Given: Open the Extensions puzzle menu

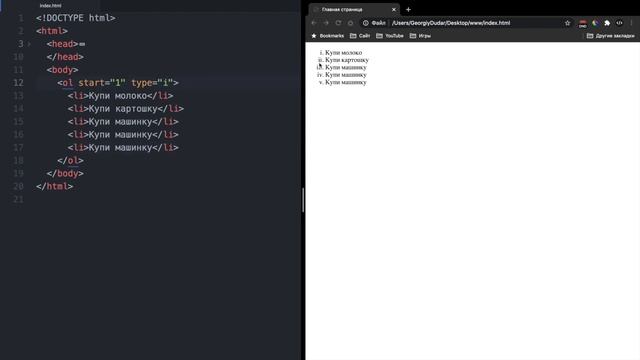Looking at the screenshot, I should point(607,23).
